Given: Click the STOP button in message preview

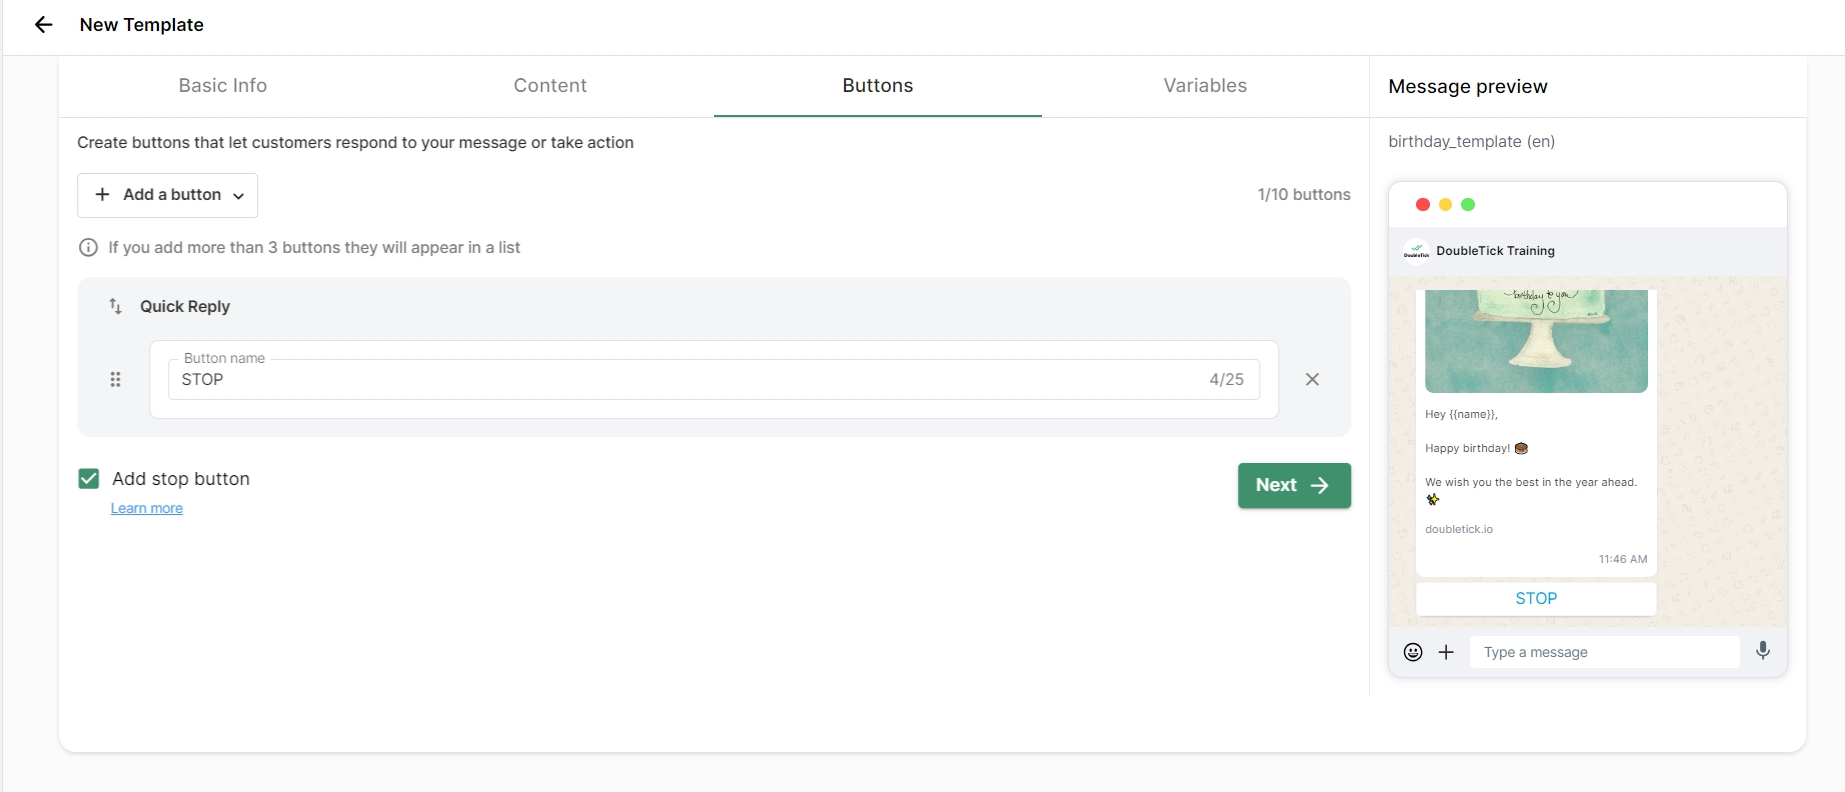Looking at the screenshot, I should click(x=1536, y=599).
